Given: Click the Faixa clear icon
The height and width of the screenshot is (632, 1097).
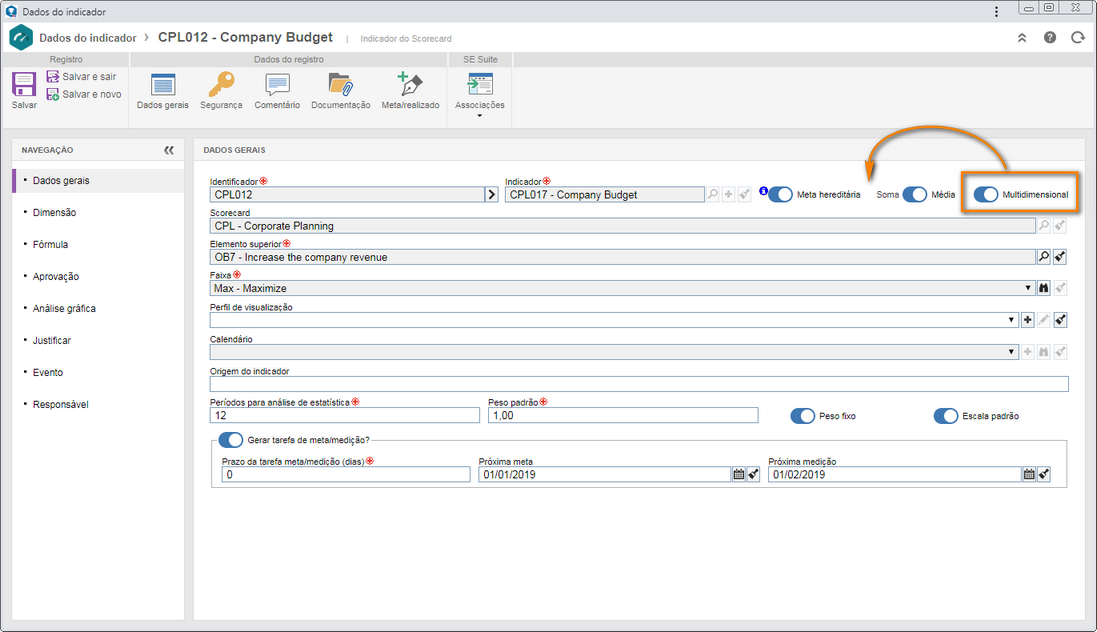Looking at the screenshot, I should 1060,288.
